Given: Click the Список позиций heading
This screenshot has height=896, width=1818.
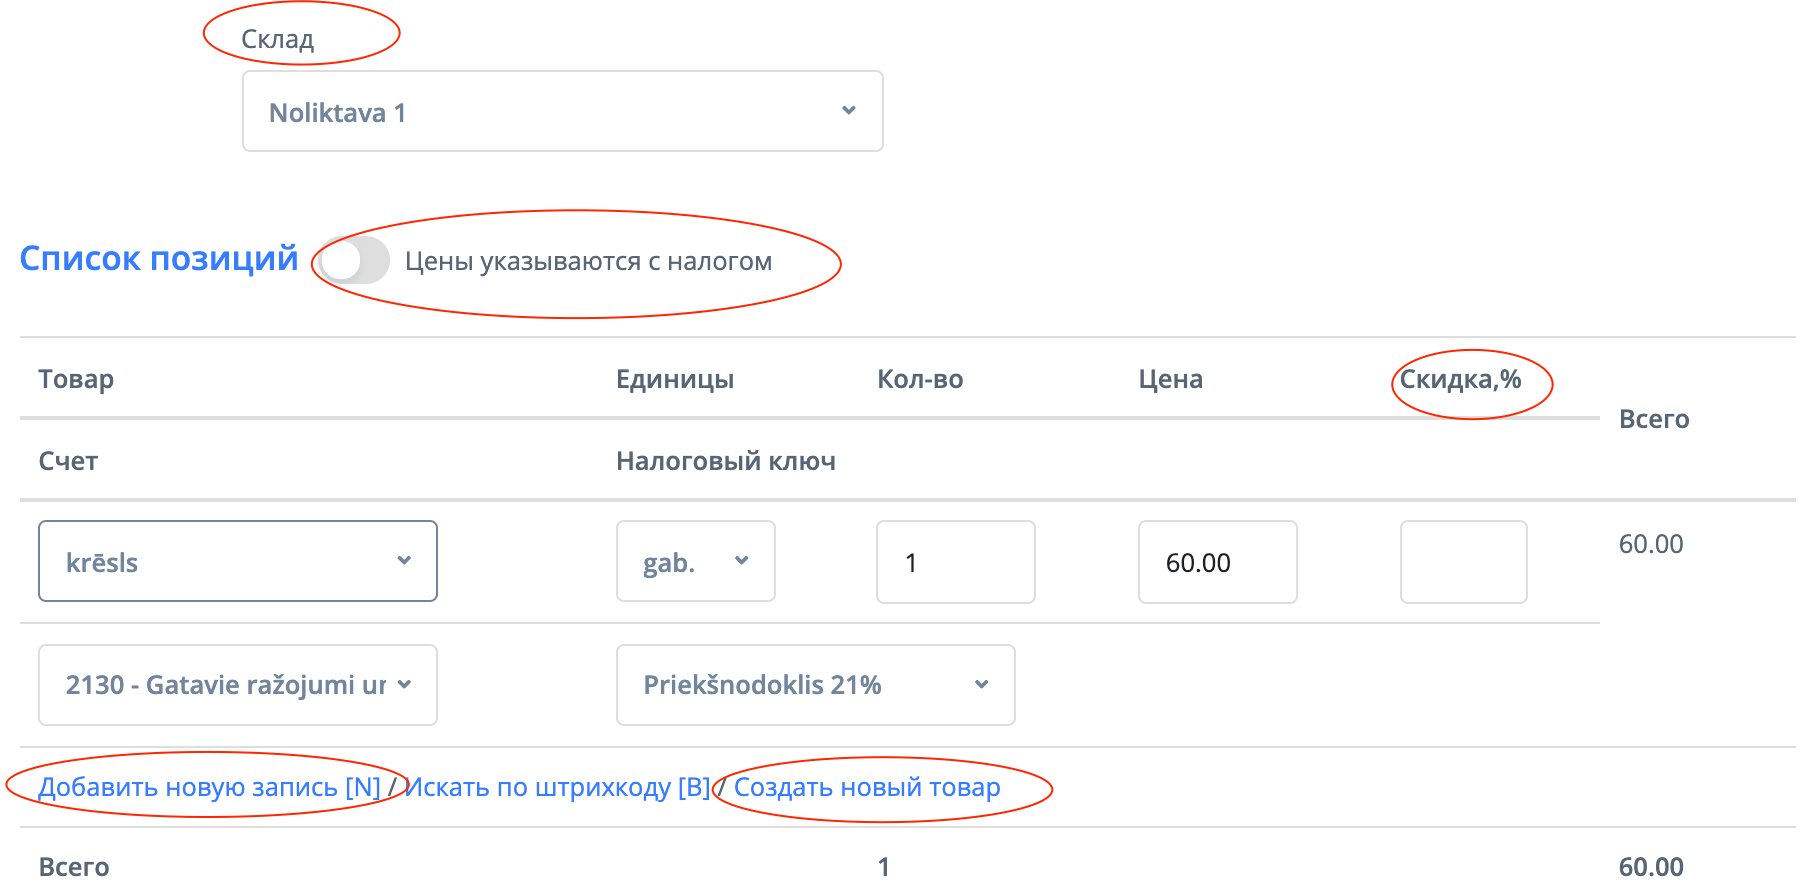Looking at the screenshot, I should [159, 259].
